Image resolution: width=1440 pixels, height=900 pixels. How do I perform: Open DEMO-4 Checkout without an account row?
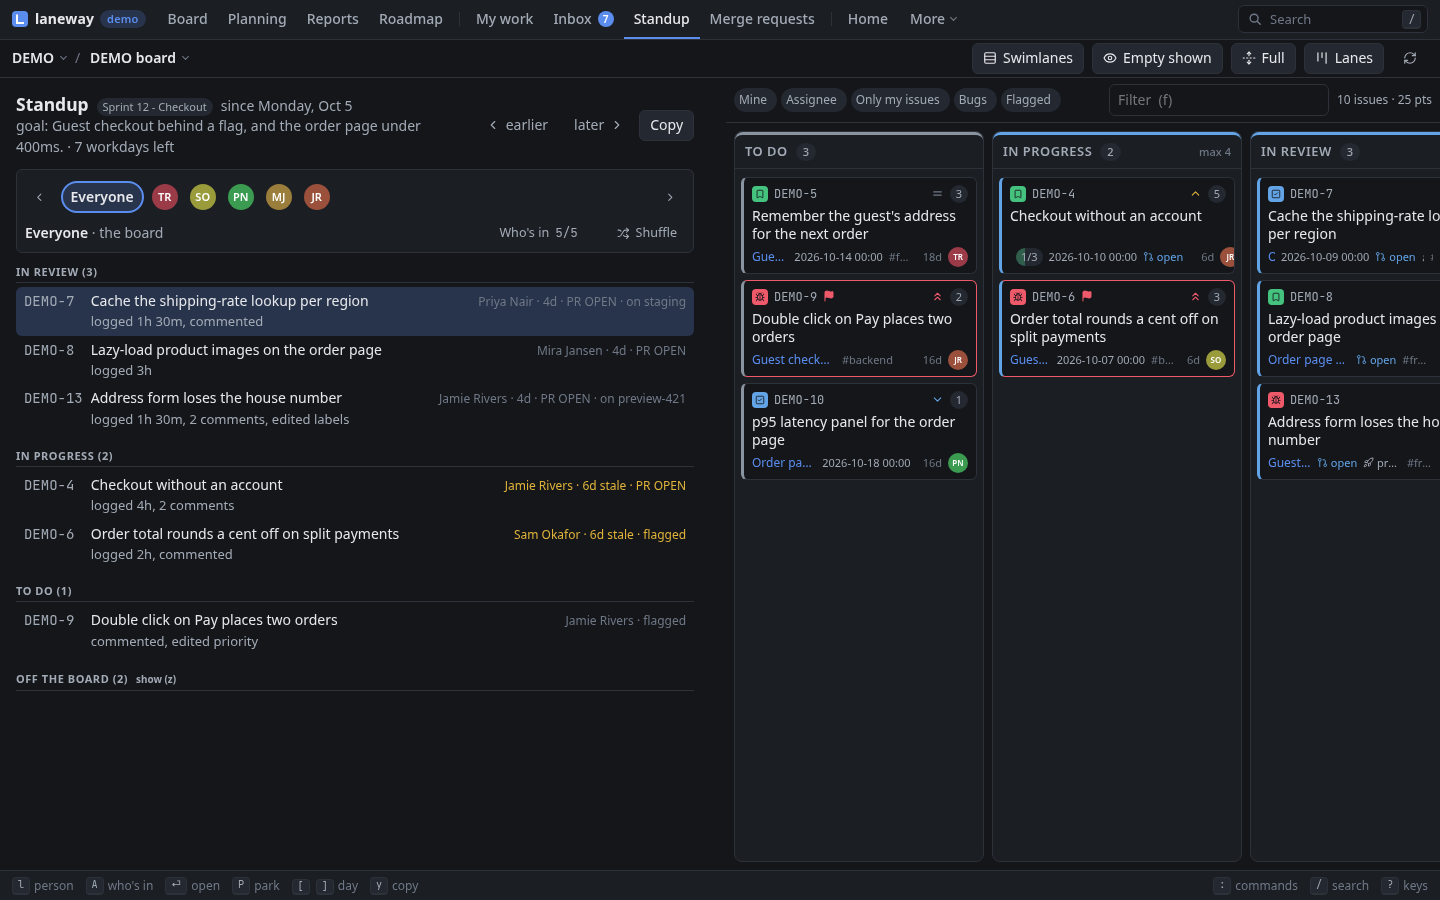pos(355,495)
